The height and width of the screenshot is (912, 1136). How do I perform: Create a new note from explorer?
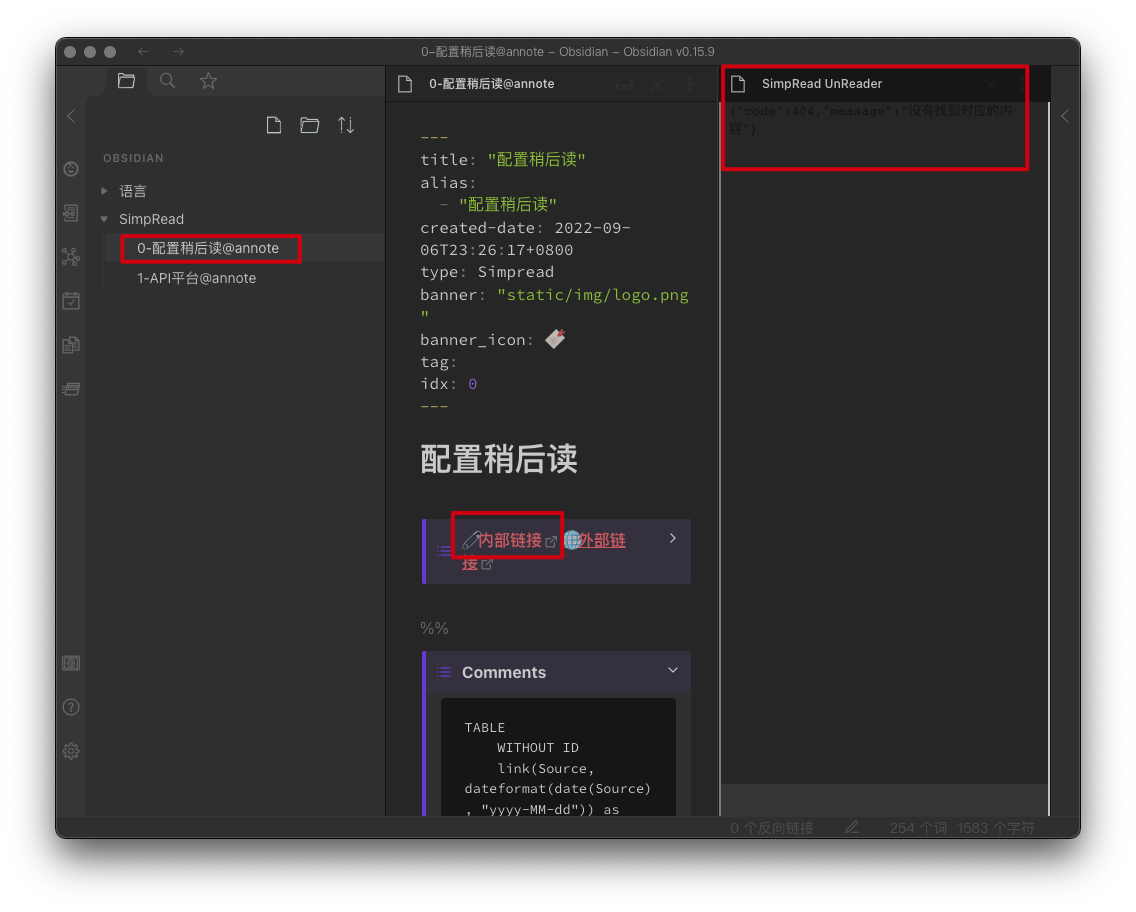(274, 125)
